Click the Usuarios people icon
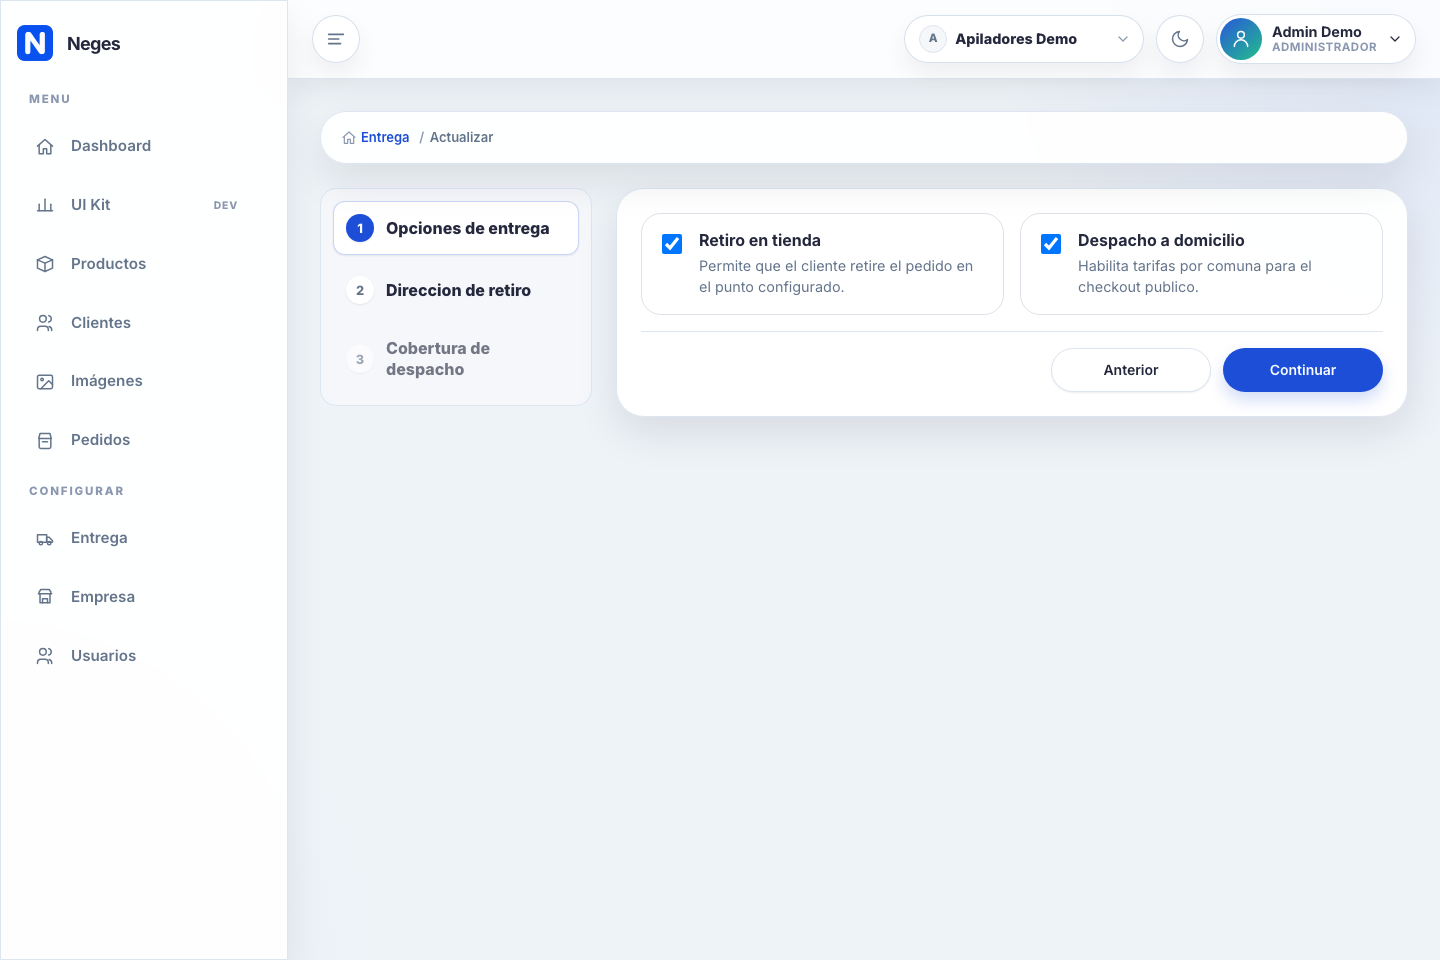Image resolution: width=1440 pixels, height=960 pixels. click(45, 656)
